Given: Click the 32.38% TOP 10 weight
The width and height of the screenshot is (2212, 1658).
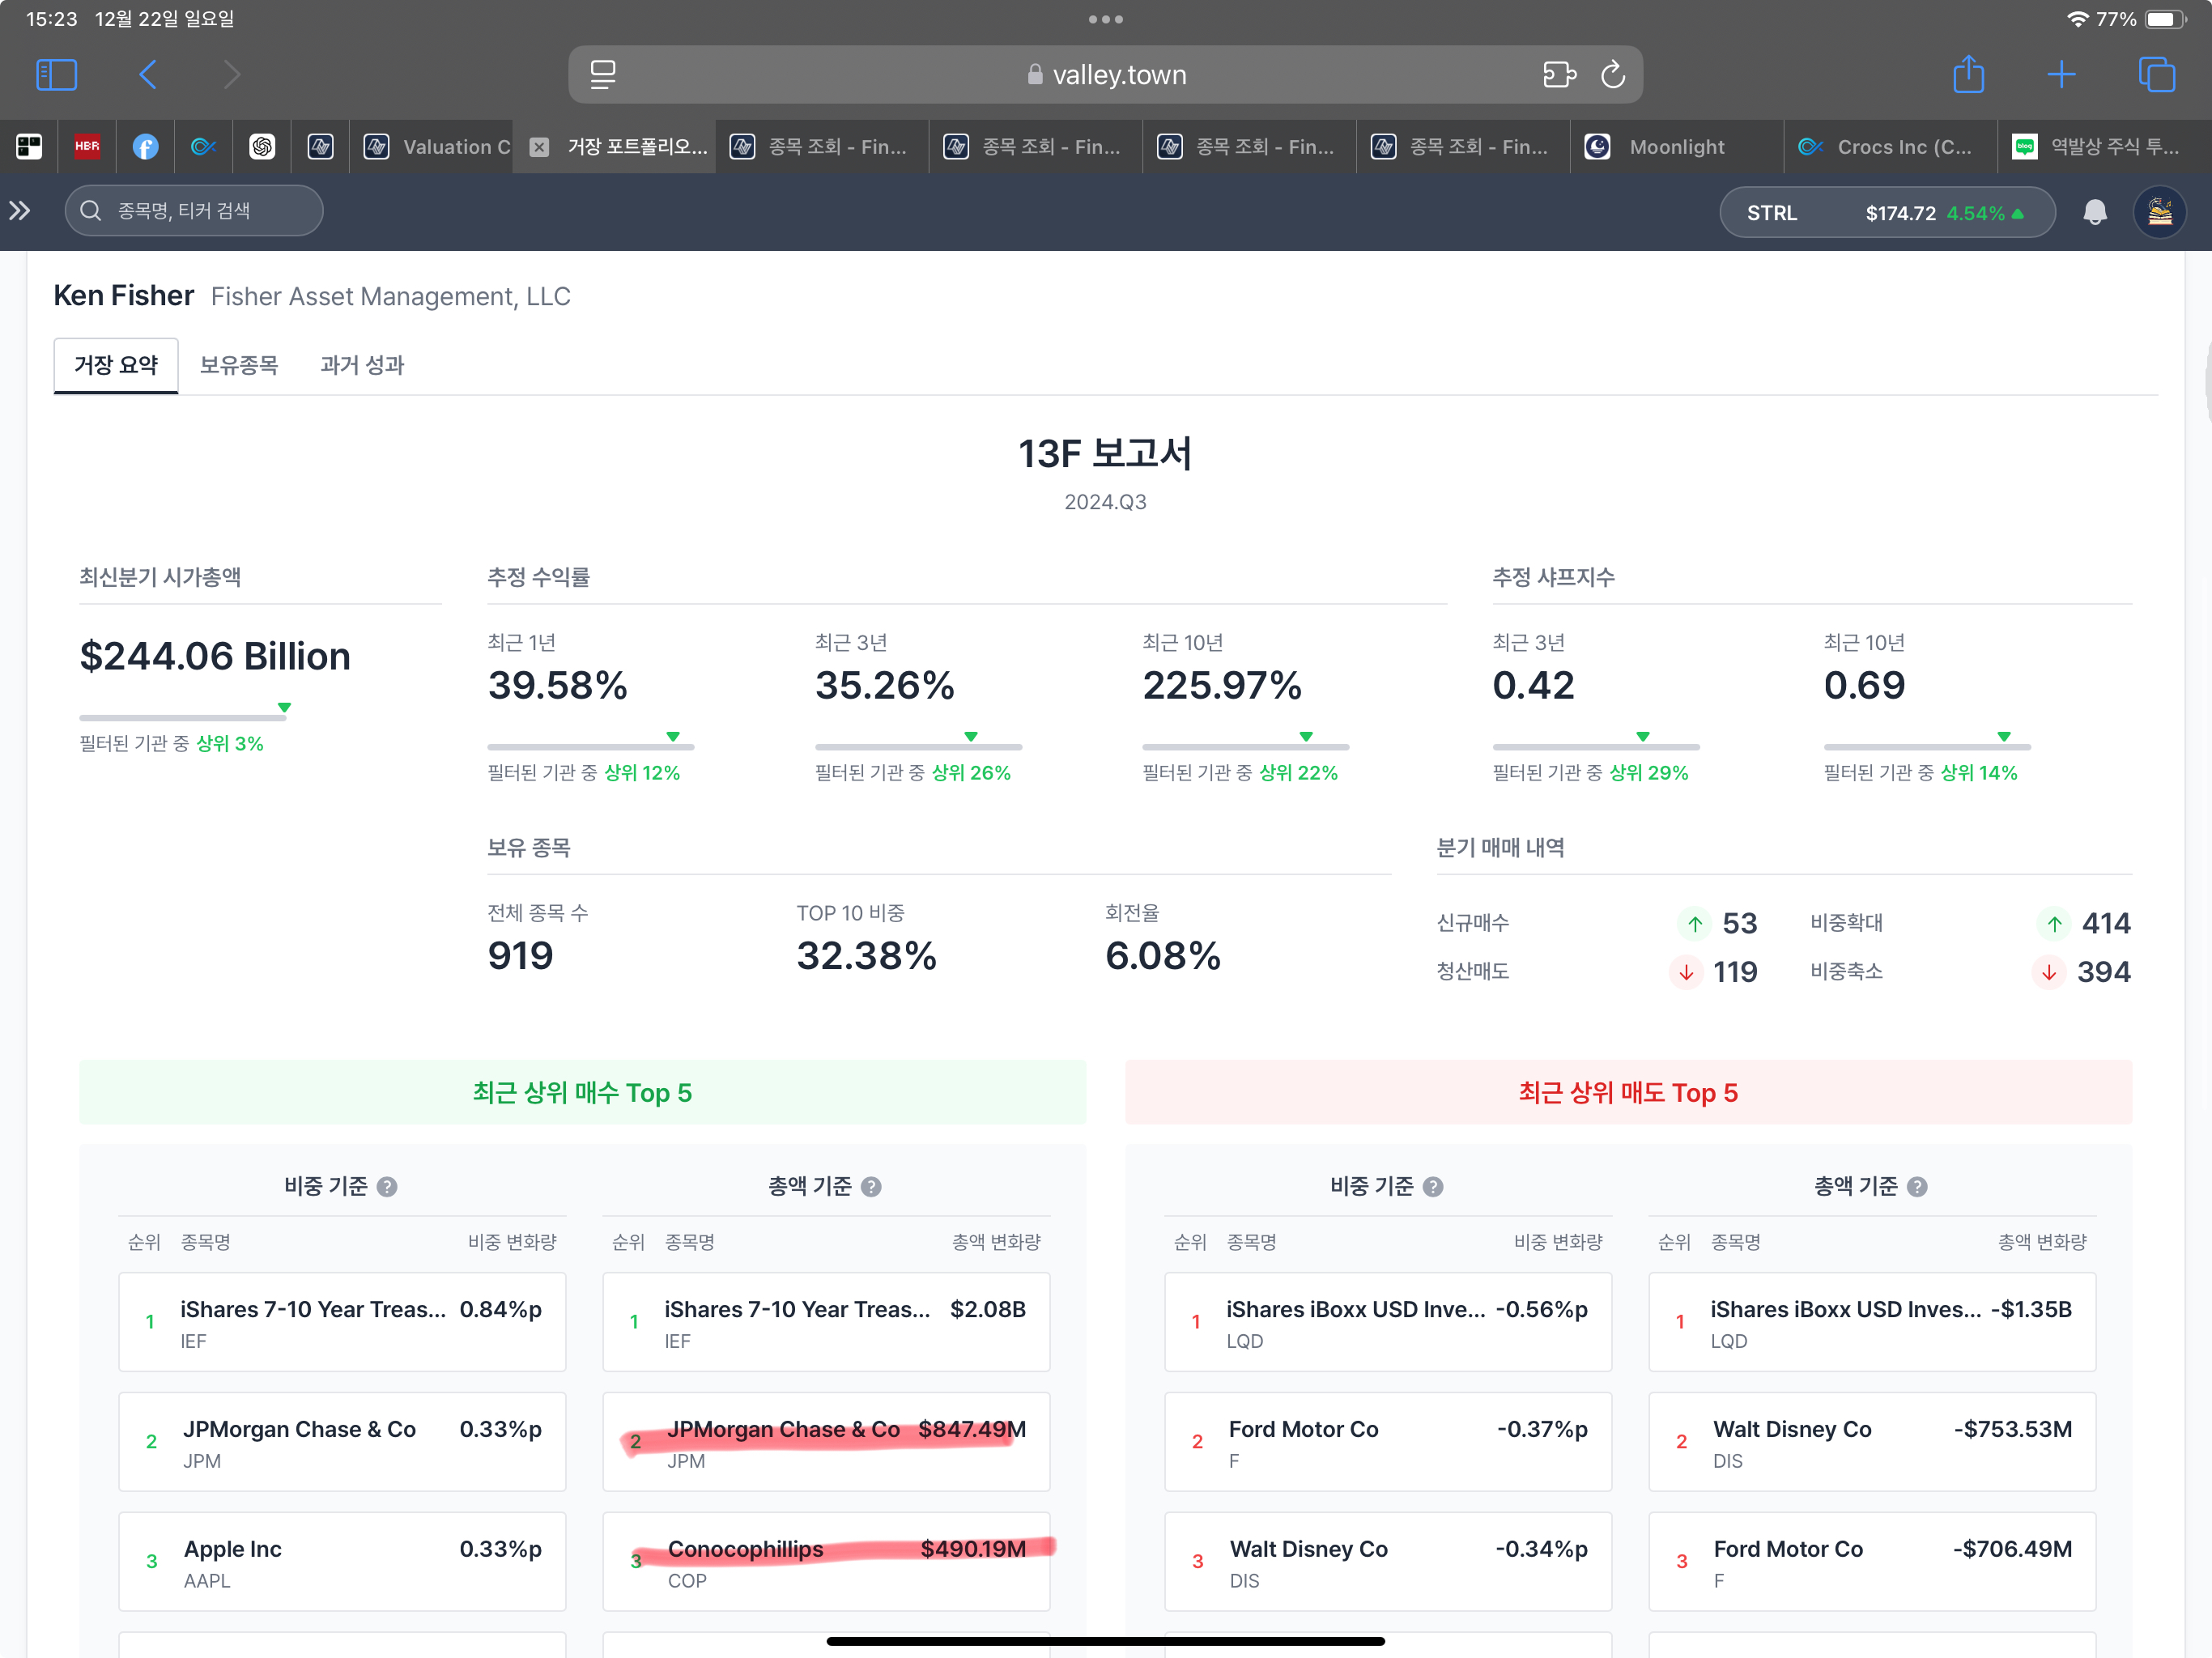Looking at the screenshot, I should (x=866, y=956).
